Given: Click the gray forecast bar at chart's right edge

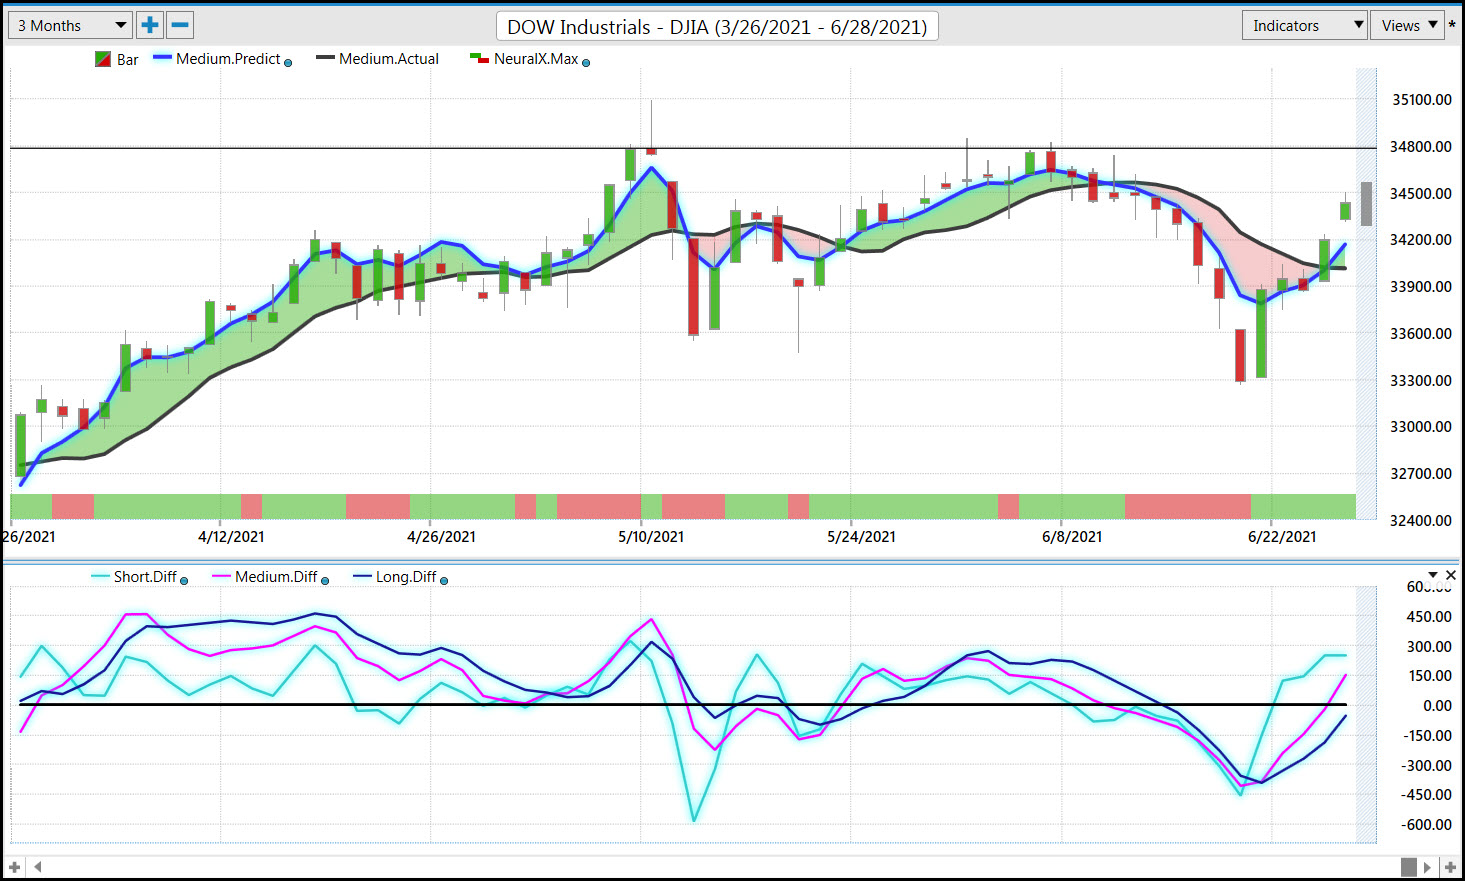Looking at the screenshot, I should click(x=1366, y=203).
